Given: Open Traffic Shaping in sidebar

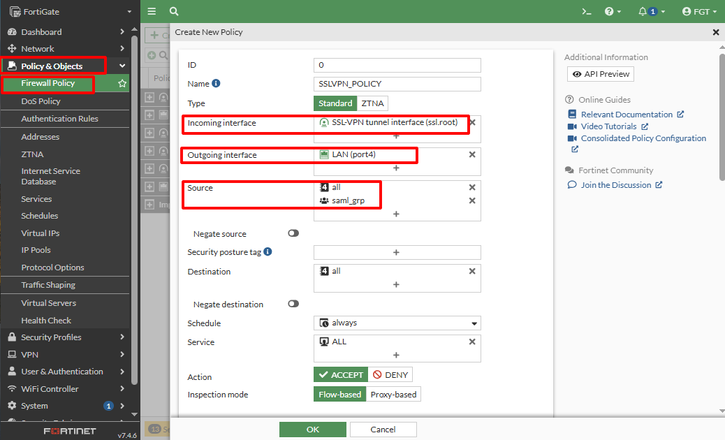Looking at the screenshot, I should pos(48,285).
